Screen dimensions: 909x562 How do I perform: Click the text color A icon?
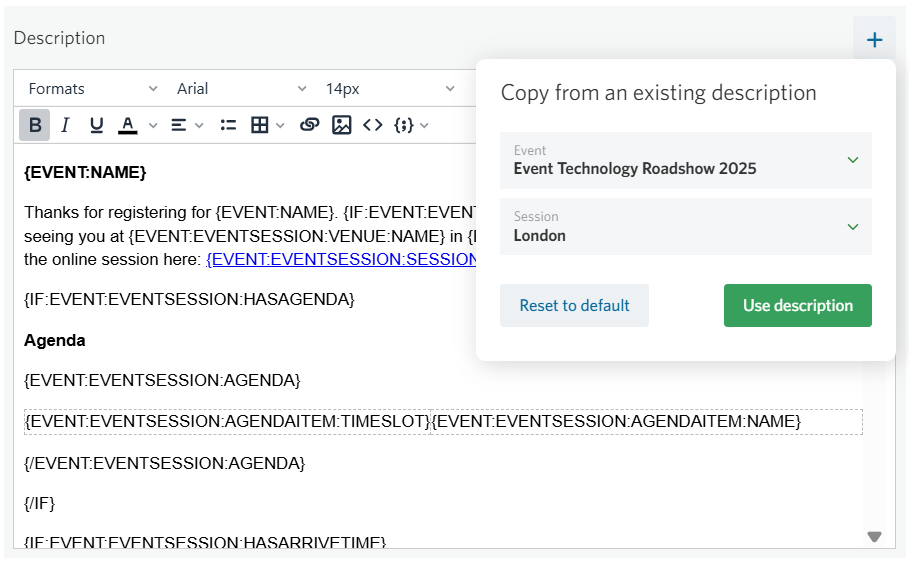128,125
